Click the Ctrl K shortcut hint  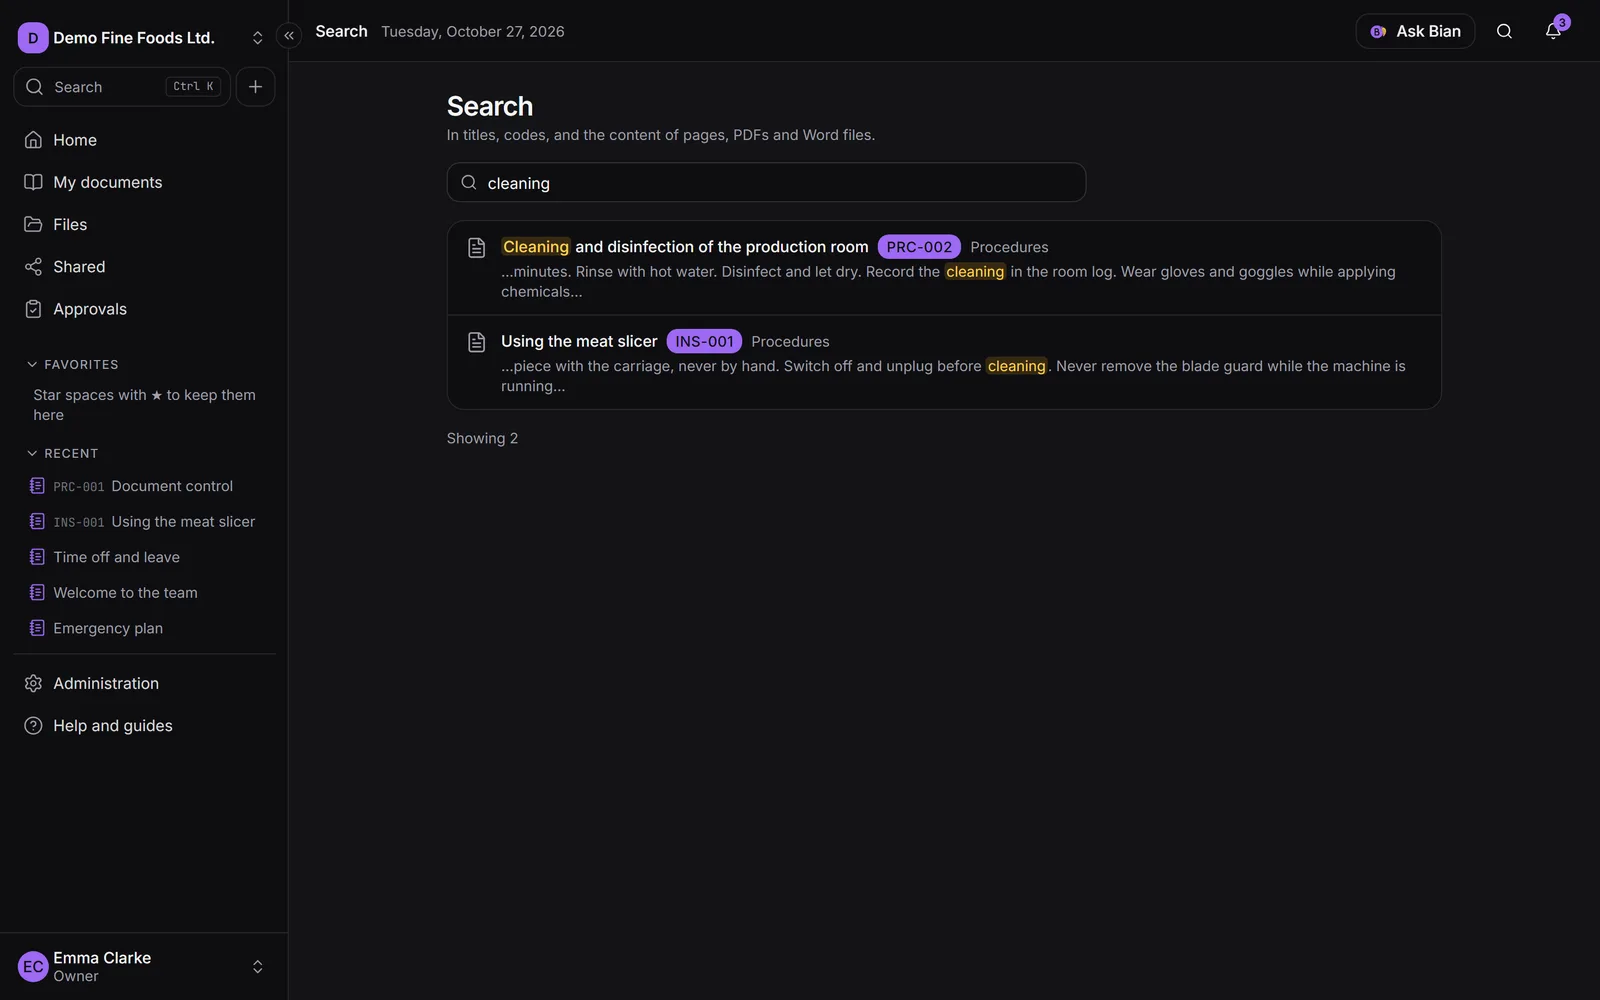point(193,87)
